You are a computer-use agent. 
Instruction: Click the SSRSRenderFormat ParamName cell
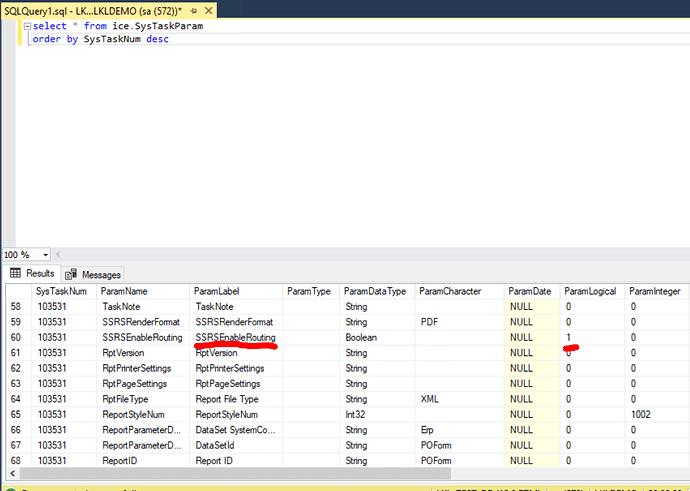pyautogui.click(x=143, y=322)
